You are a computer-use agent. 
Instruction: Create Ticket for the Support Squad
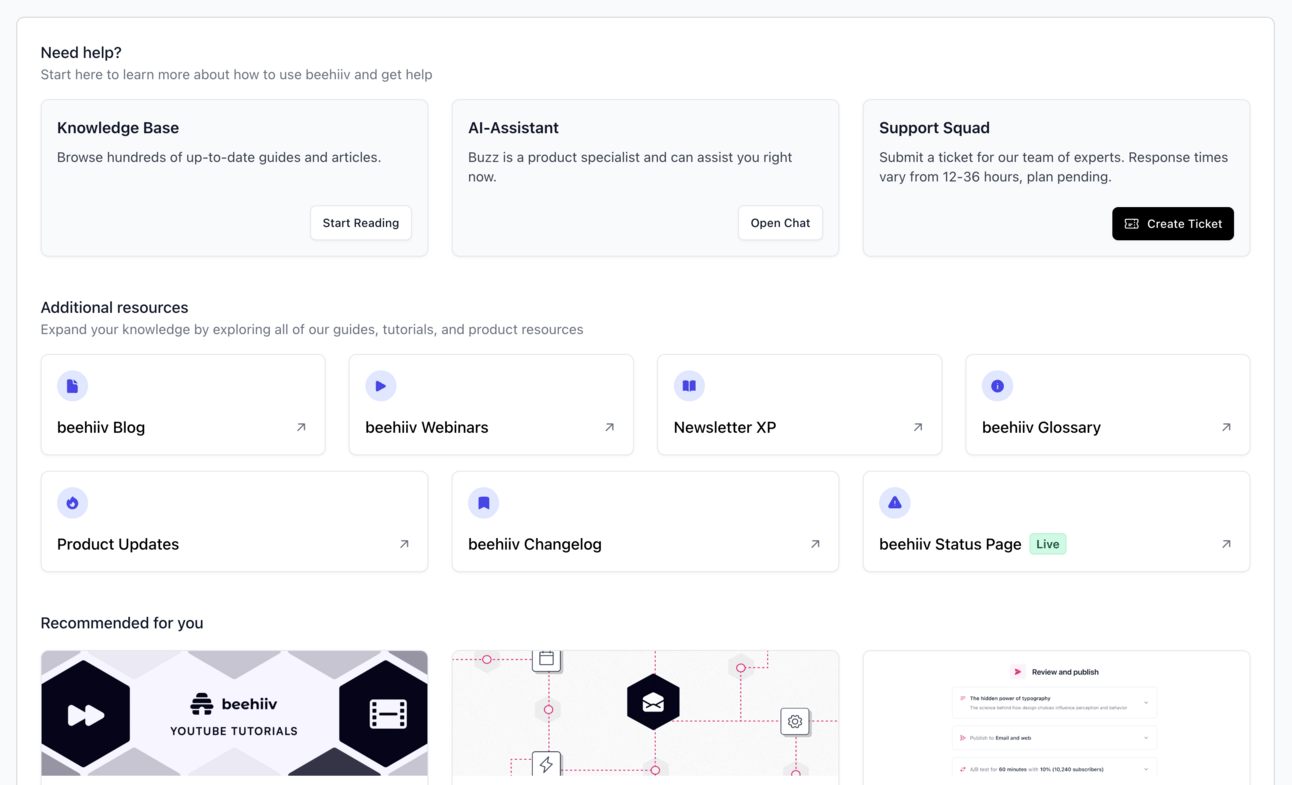pos(1173,224)
